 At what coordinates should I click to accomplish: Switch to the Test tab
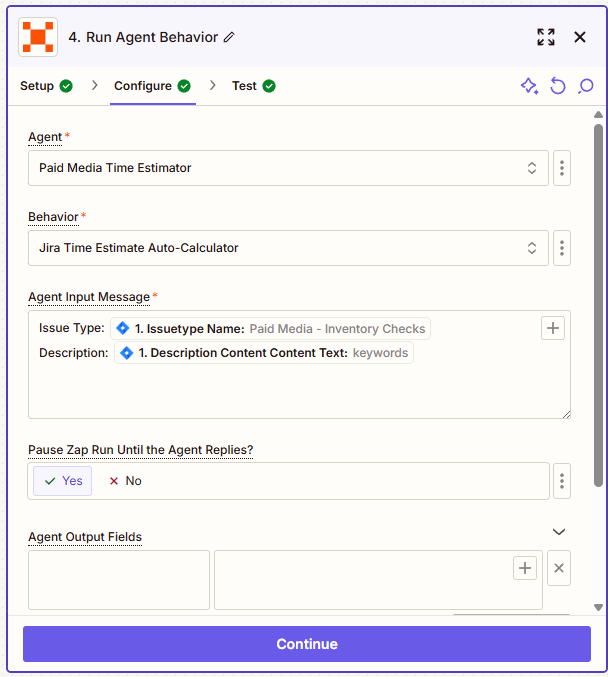(x=253, y=86)
